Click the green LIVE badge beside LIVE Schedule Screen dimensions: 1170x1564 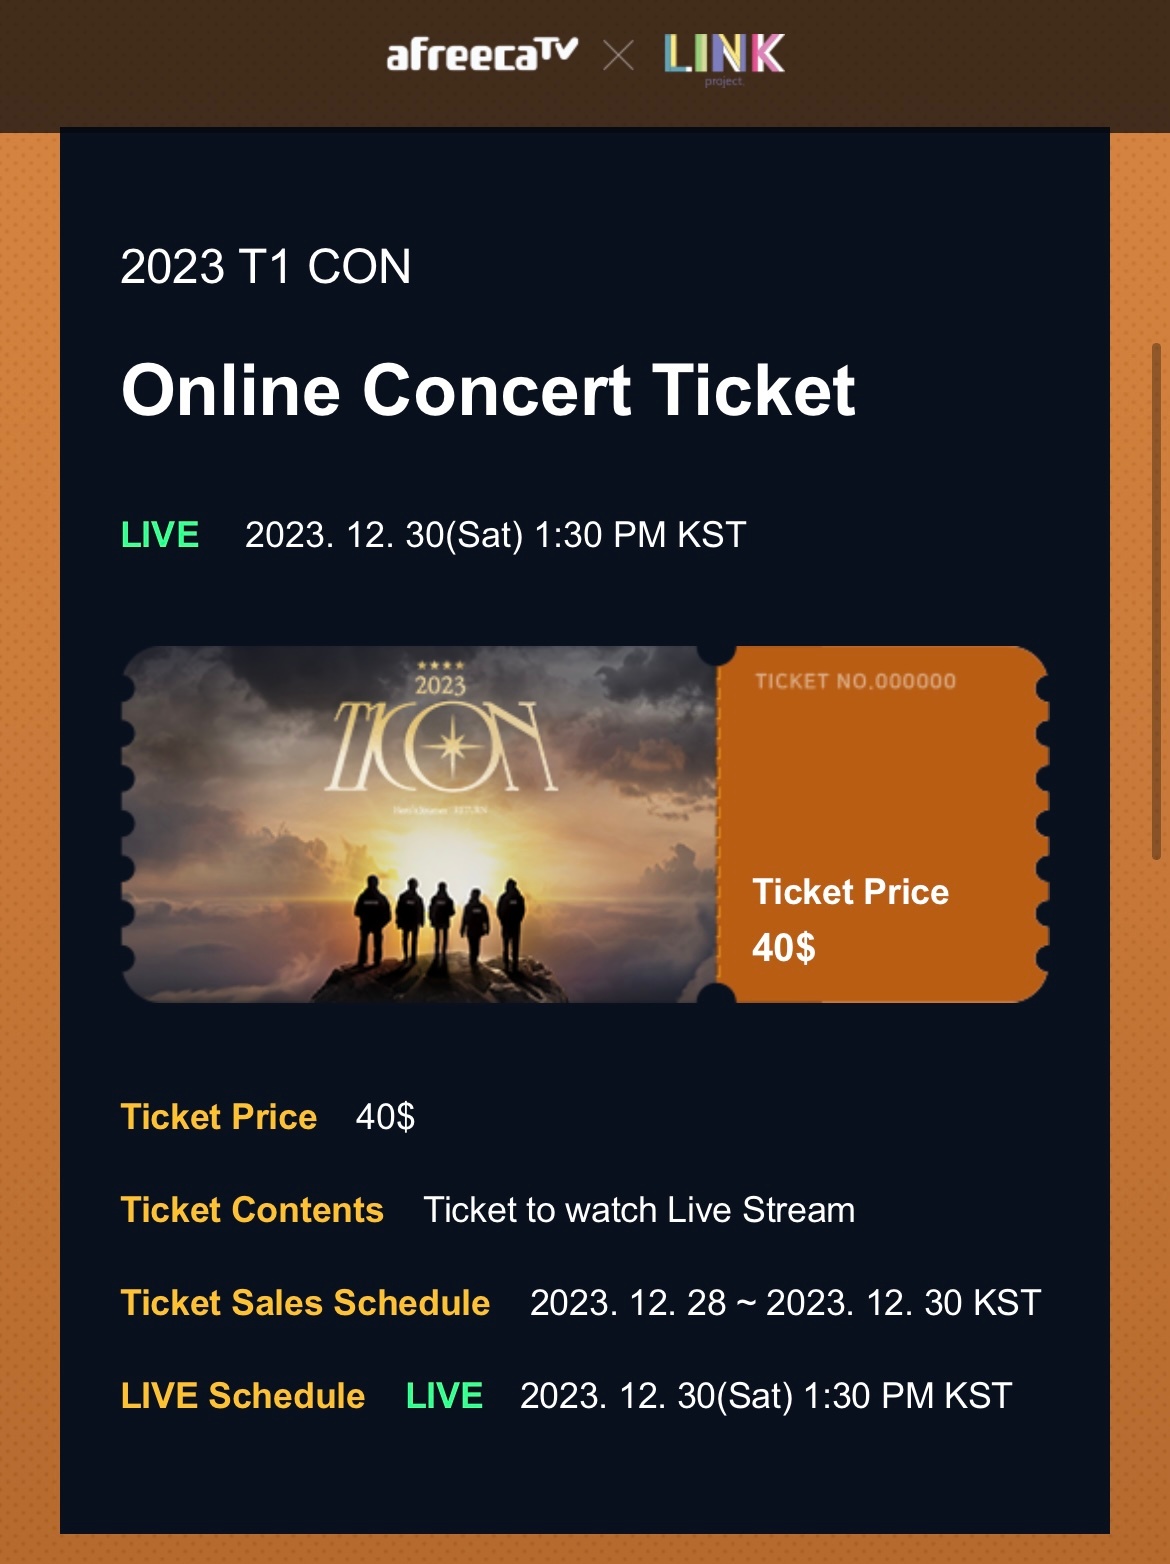444,1396
